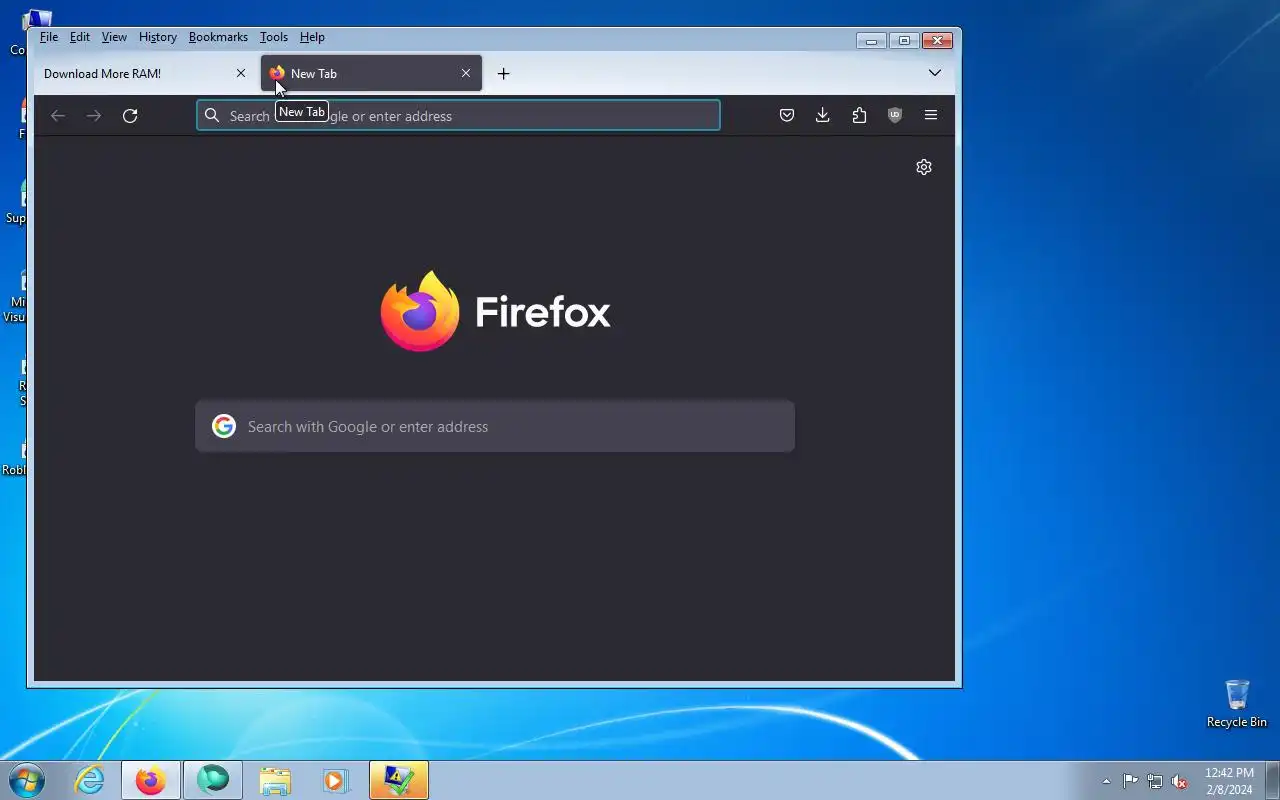1280x800 pixels.
Task: Close the Download More RAM! tab
Action: click(x=240, y=73)
